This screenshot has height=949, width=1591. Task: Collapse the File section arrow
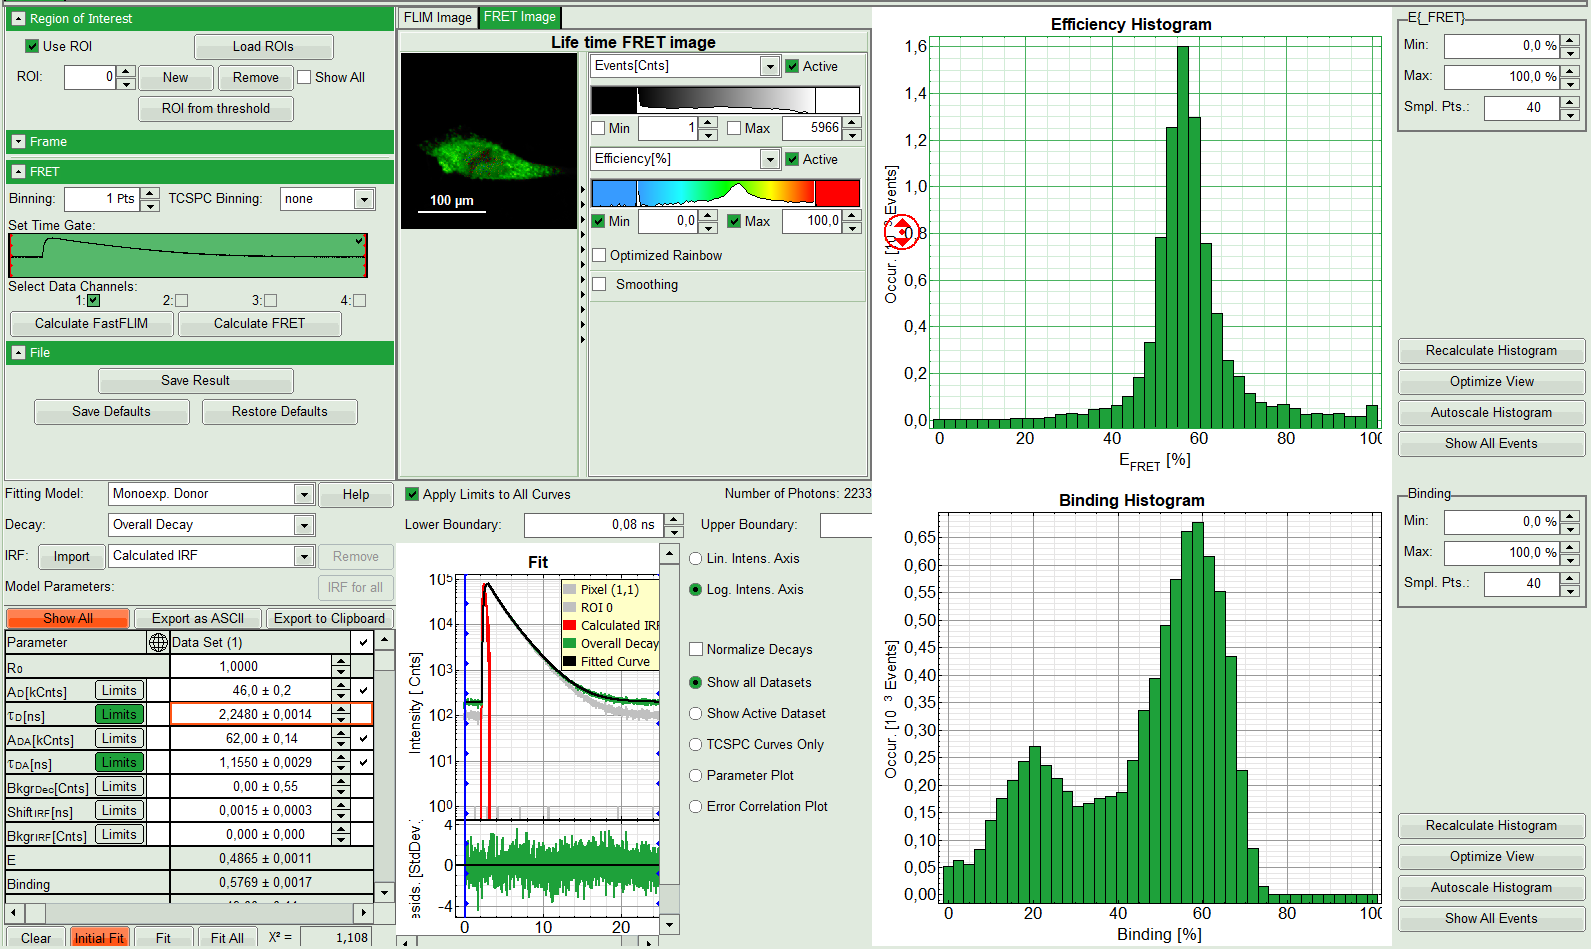click(18, 353)
